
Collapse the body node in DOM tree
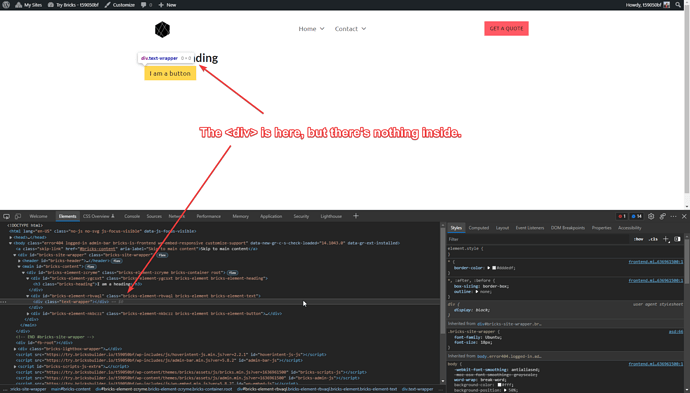tap(11, 243)
